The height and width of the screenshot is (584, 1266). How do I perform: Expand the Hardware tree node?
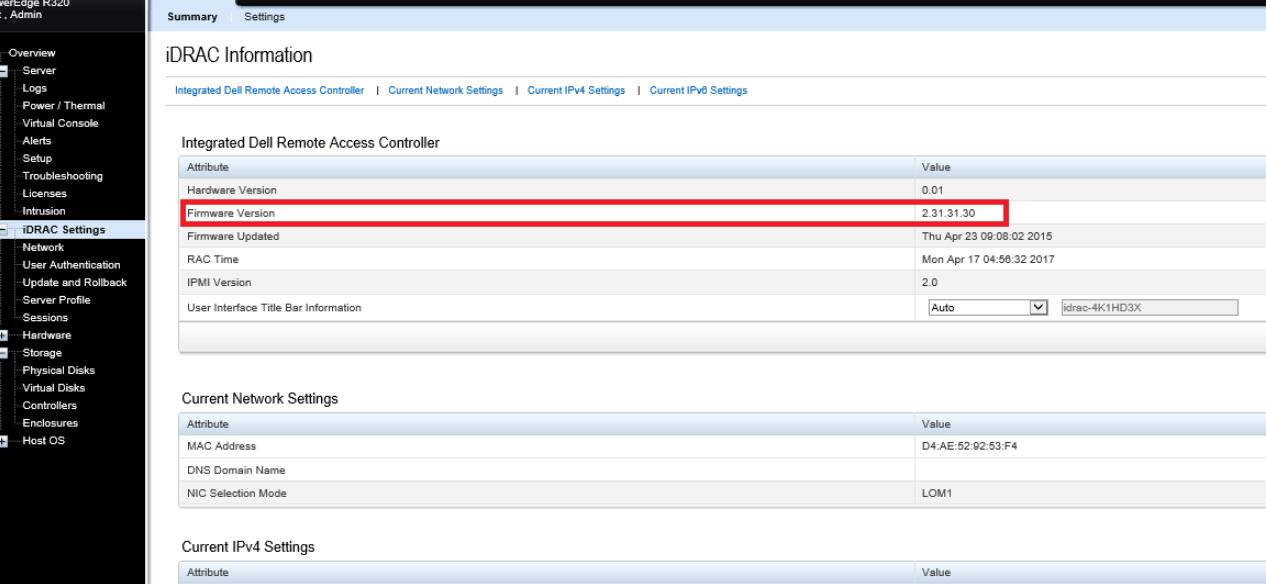[x=4, y=336]
